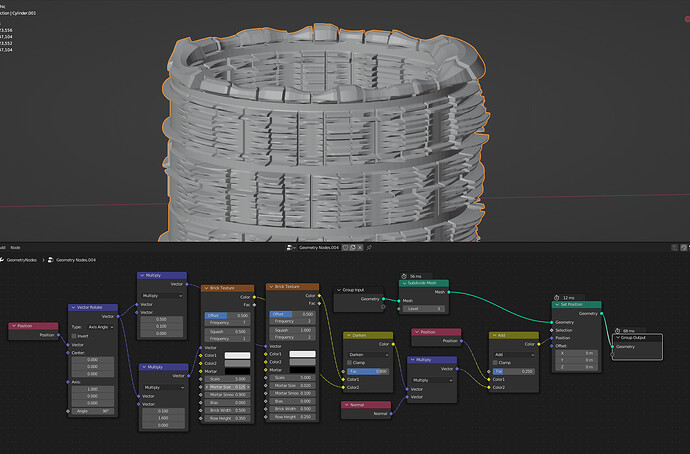Click Mortar Size 0.125 field on first Brick Texture

pos(228,387)
